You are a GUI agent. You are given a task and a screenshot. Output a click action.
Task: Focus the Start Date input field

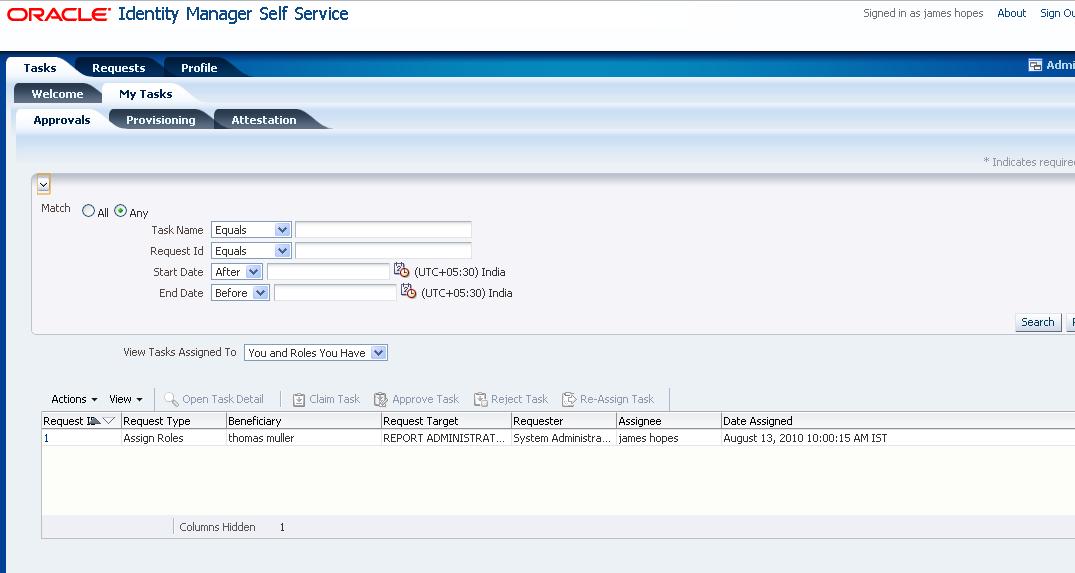328,272
